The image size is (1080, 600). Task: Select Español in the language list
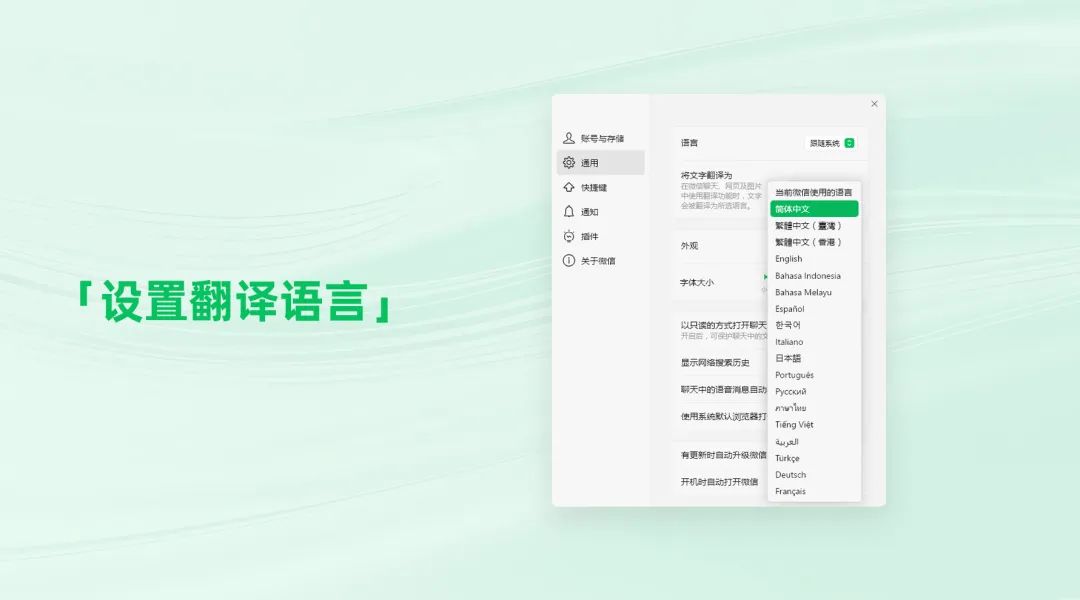pyautogui.click(x=813, y=309)
